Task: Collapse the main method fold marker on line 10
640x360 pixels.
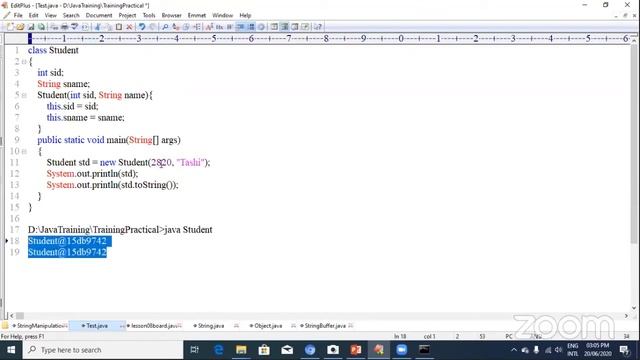Action: click(24, 151)
